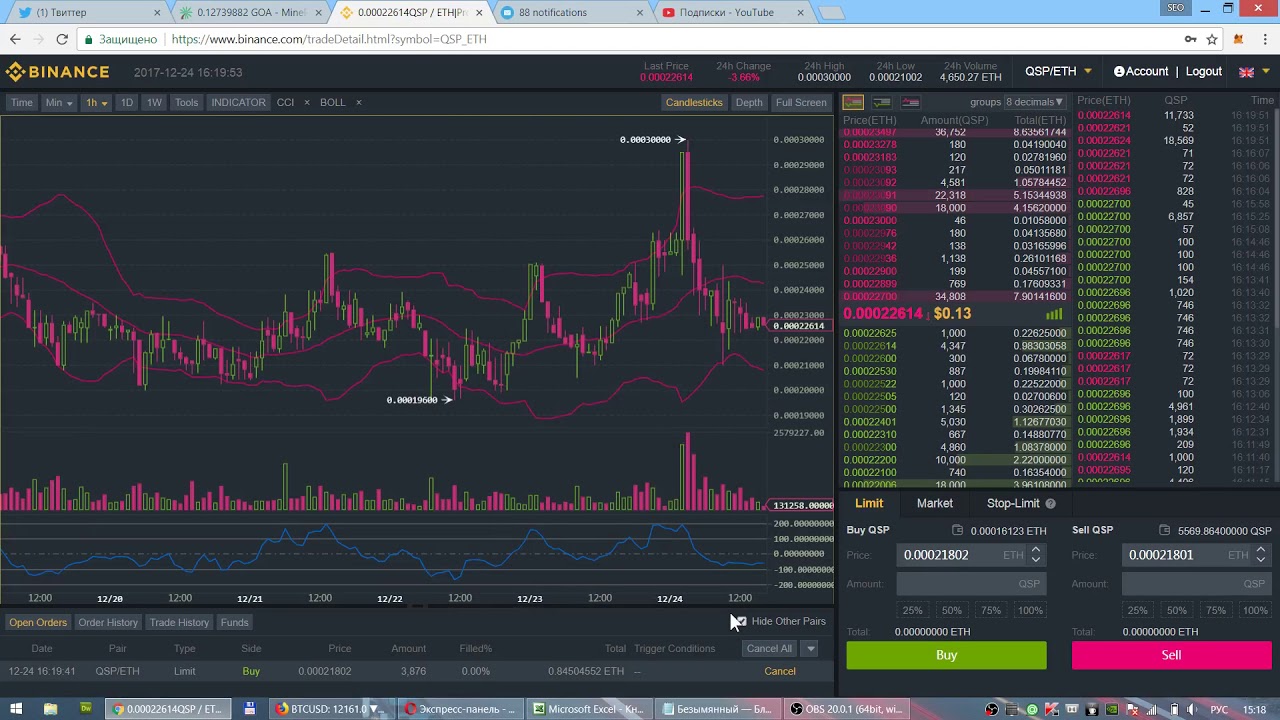Open the Funds tab
Viewport: 1280px width, 720px height.
coord(235,622)
